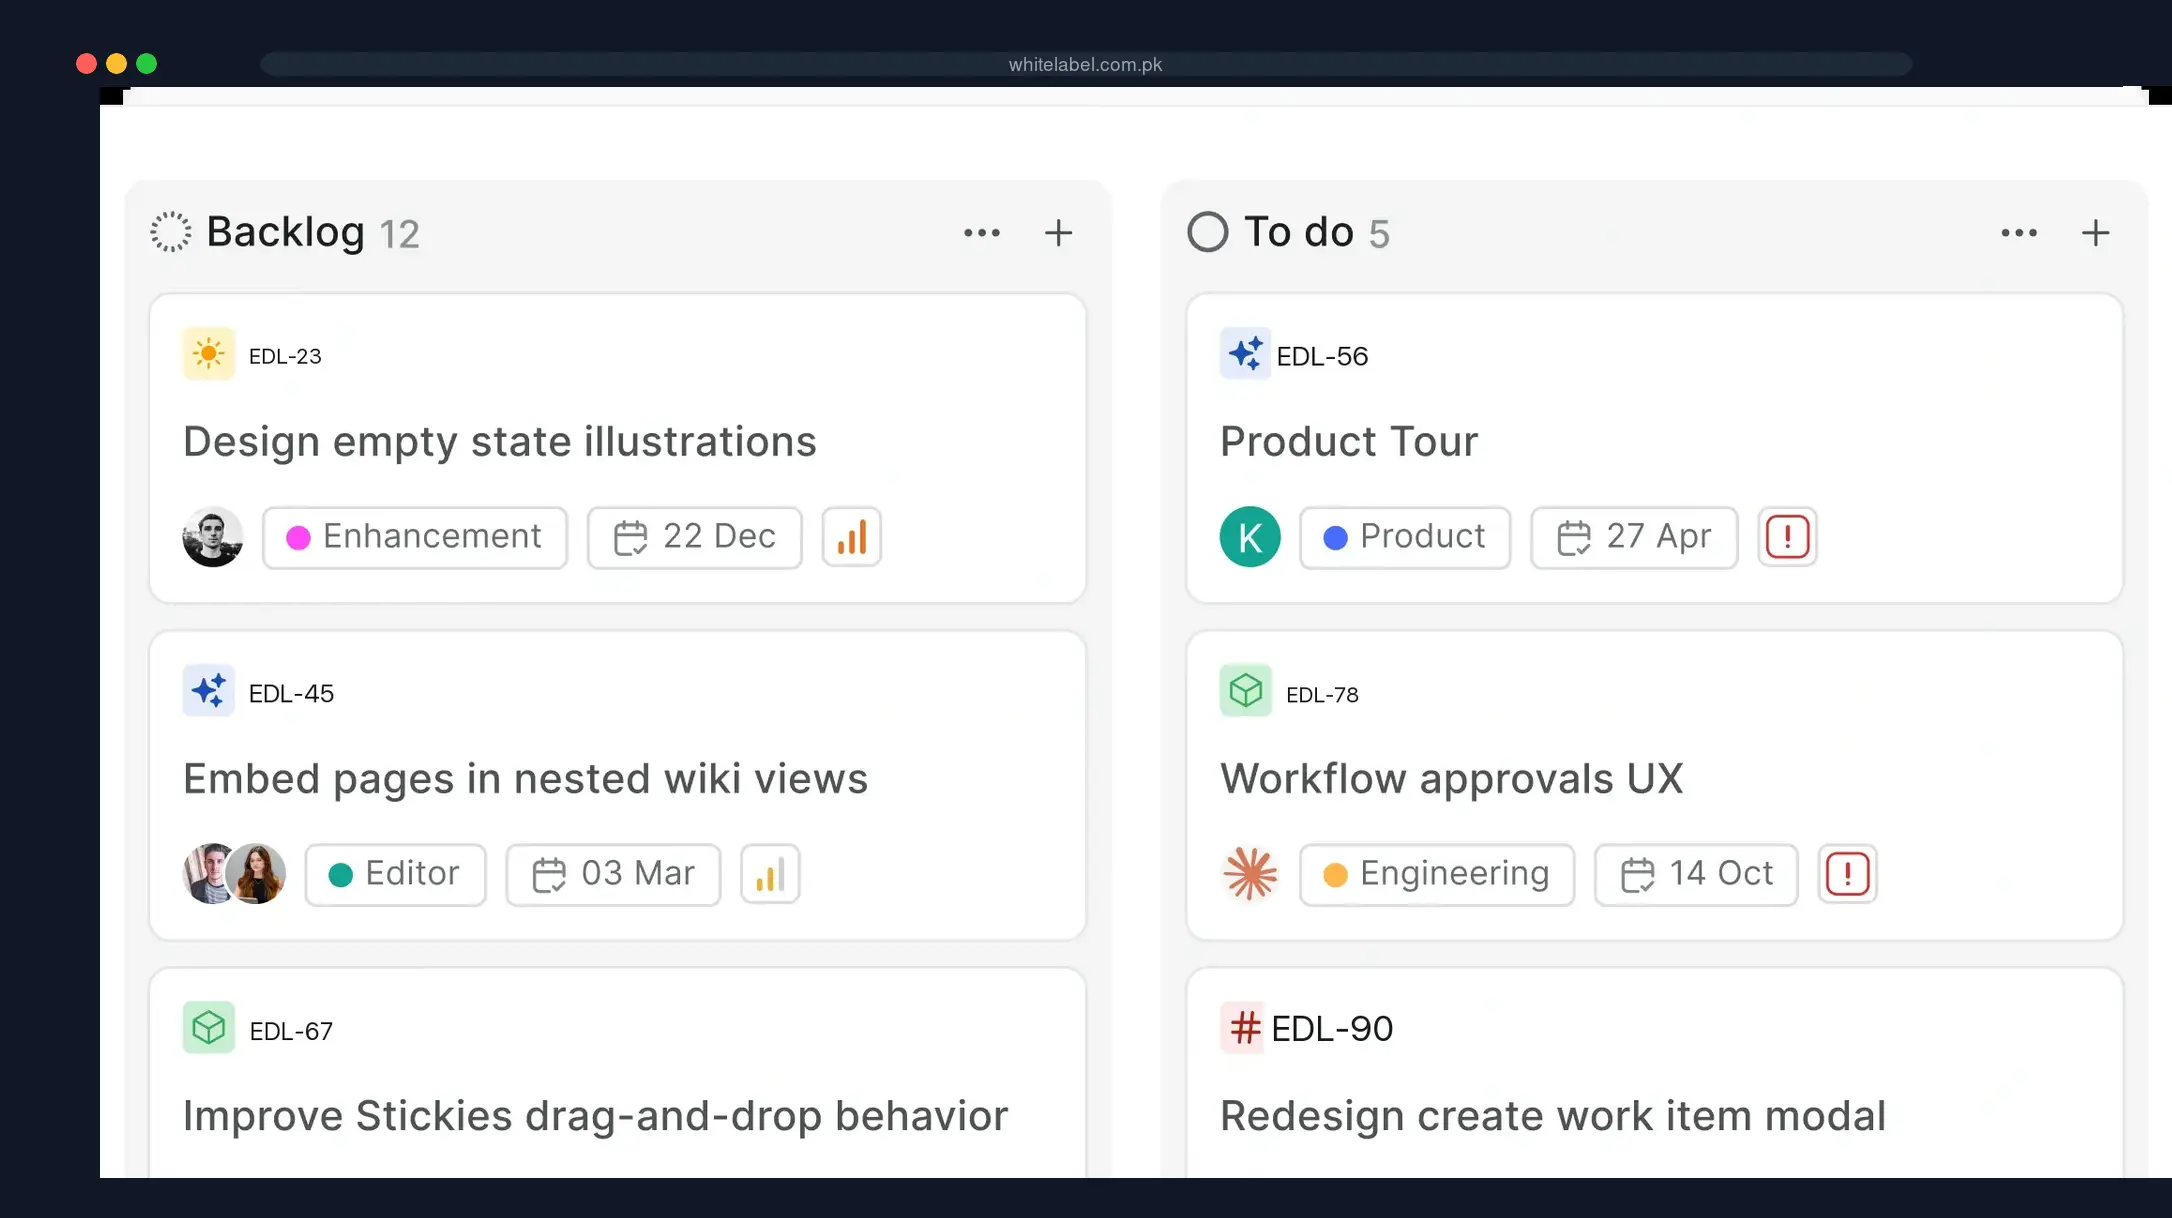Click the man's avatar on Embed pages card
The height and width of the screenshot is (1218, 2172).
point(205,874)
